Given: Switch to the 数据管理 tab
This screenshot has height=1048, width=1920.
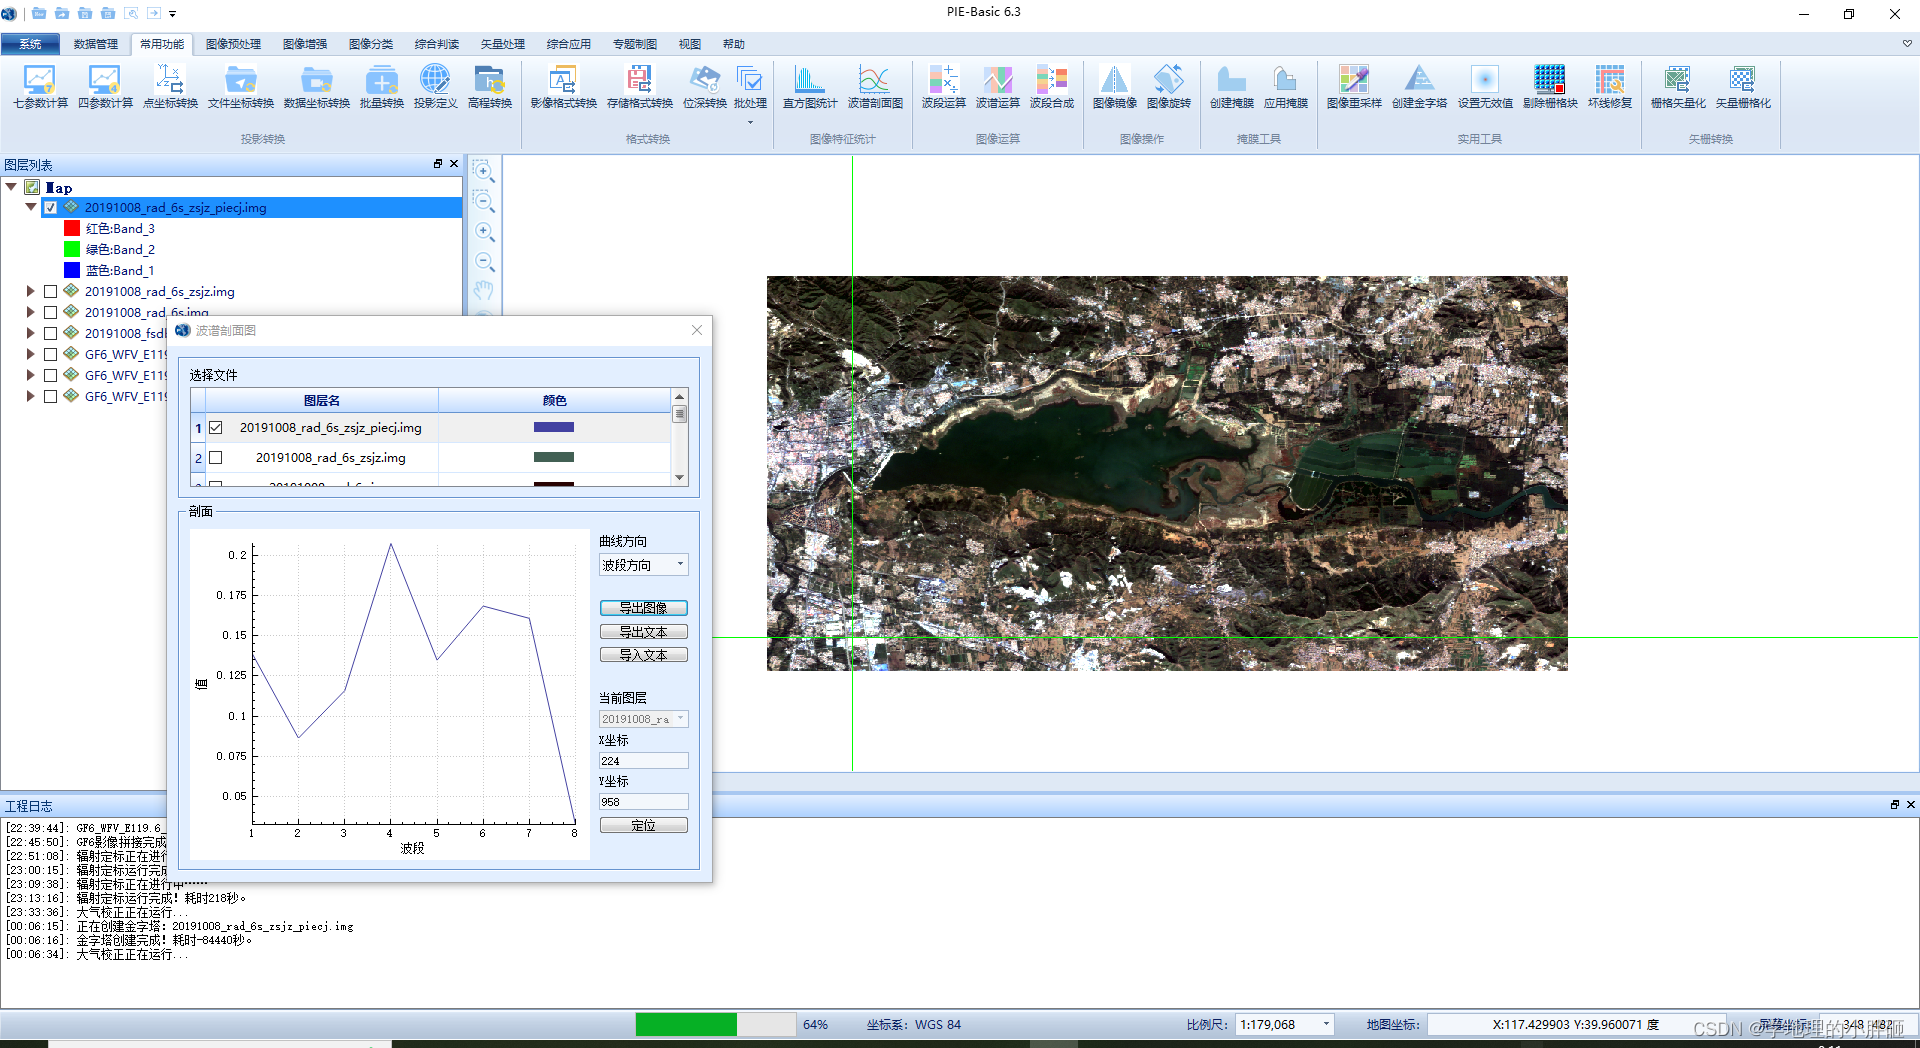Looking at the screenshot, I should pyautogui.click(x=95, y=44).
